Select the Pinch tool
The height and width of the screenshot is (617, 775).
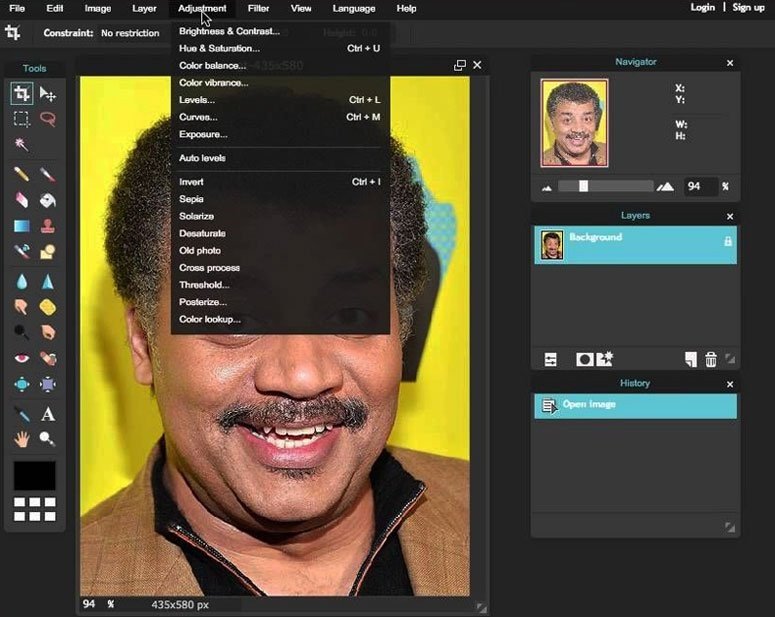pyautogui.click(x=47, y=384)
